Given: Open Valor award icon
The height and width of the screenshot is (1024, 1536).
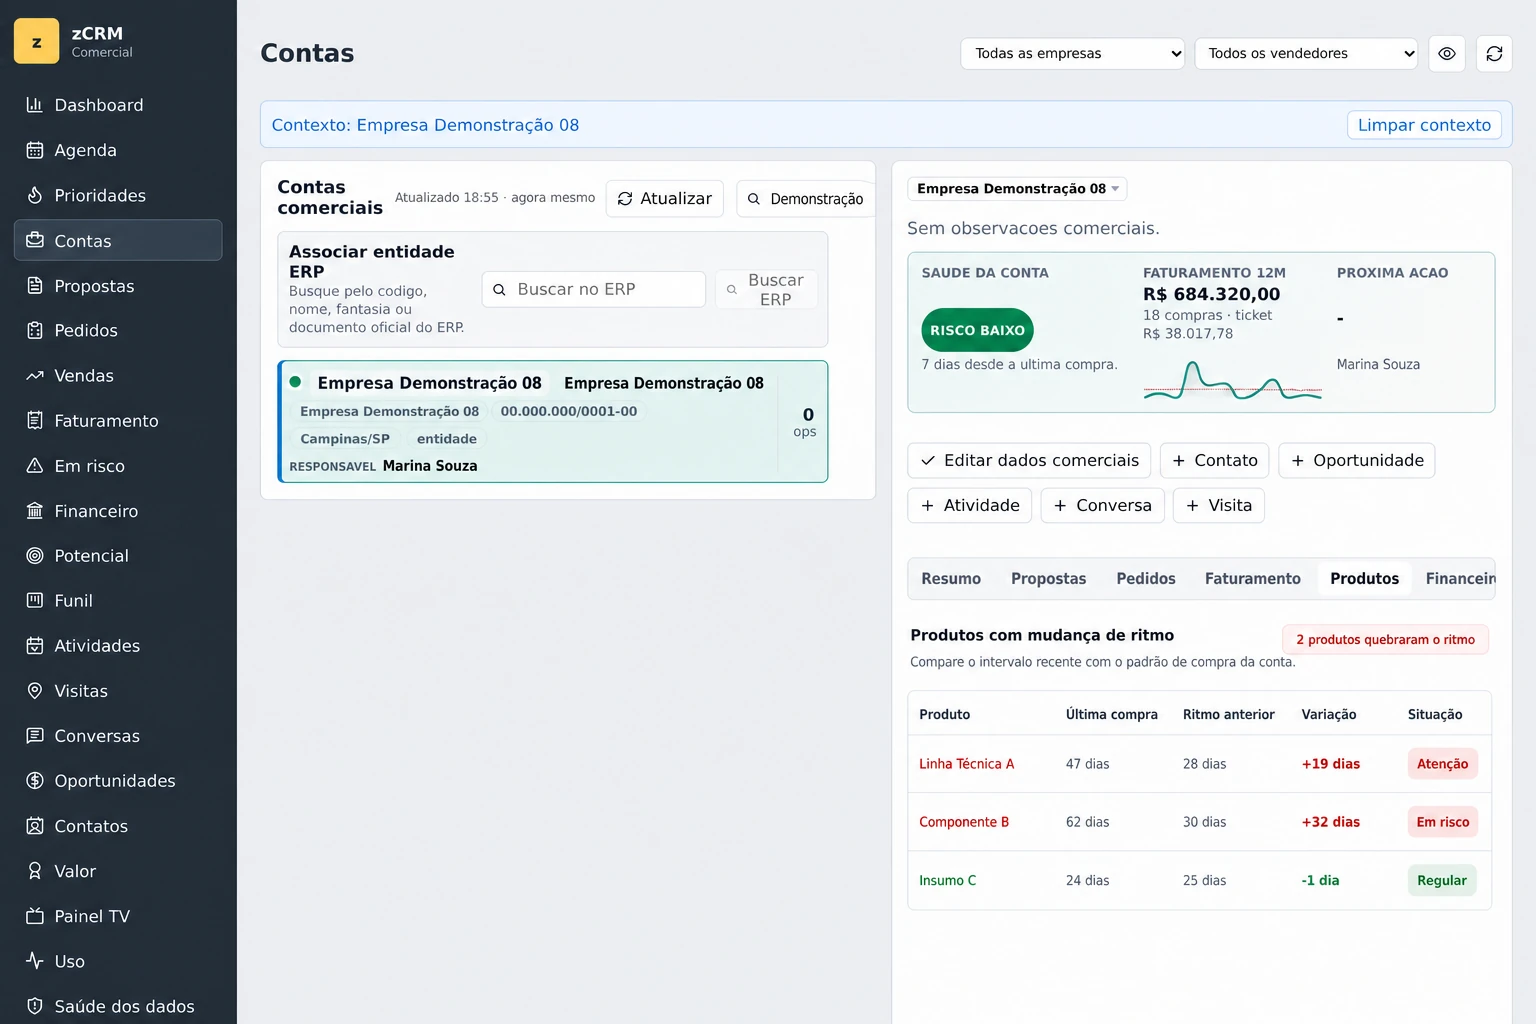Looking at the screenshot, I should 35,871.
